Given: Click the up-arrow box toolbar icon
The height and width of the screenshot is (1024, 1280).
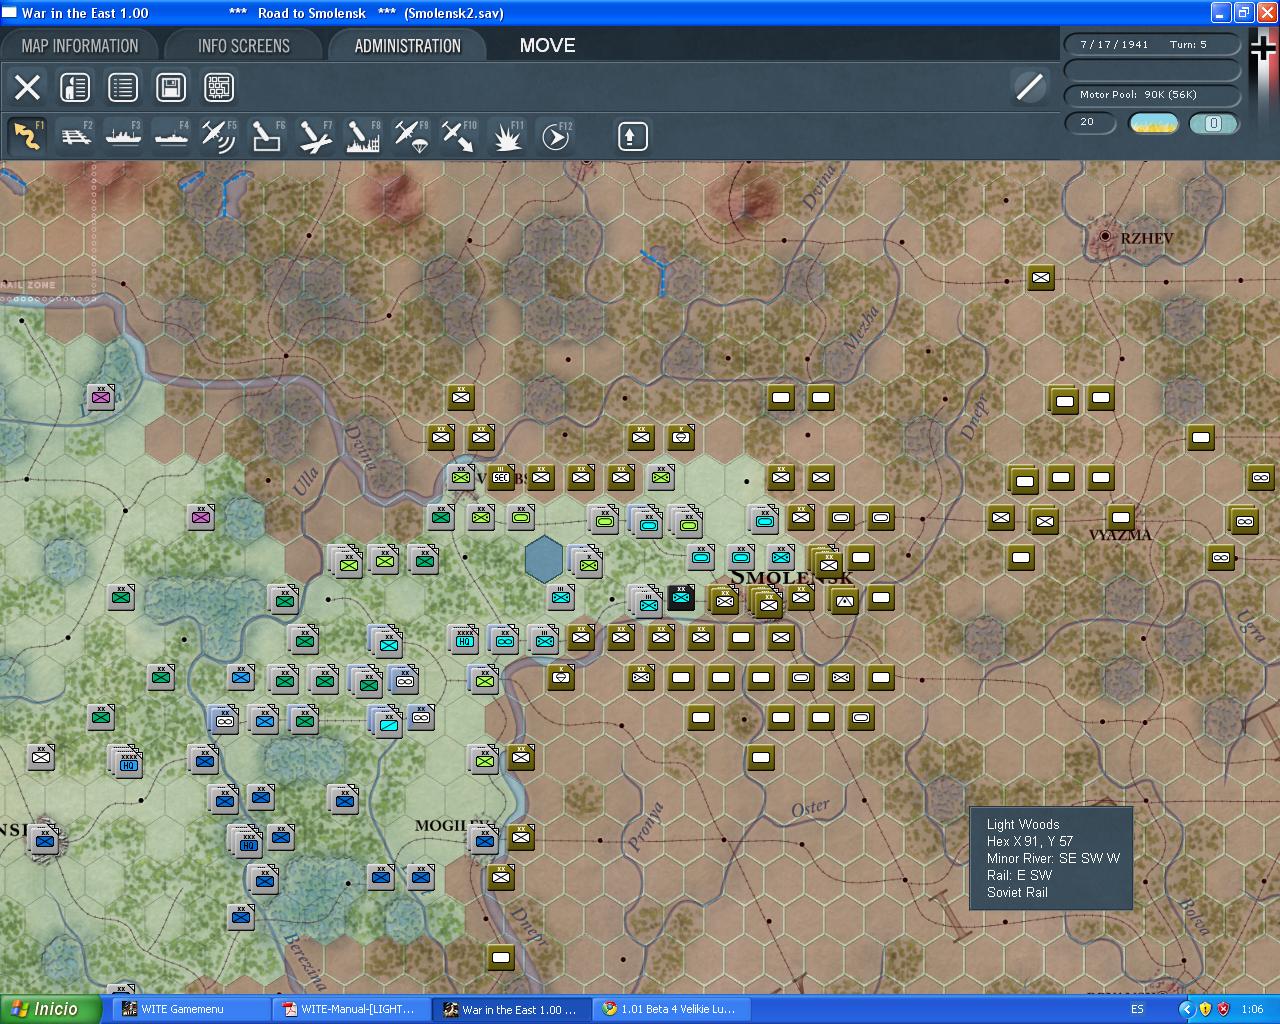Looking at the screenshot, I should pos(632,136).
